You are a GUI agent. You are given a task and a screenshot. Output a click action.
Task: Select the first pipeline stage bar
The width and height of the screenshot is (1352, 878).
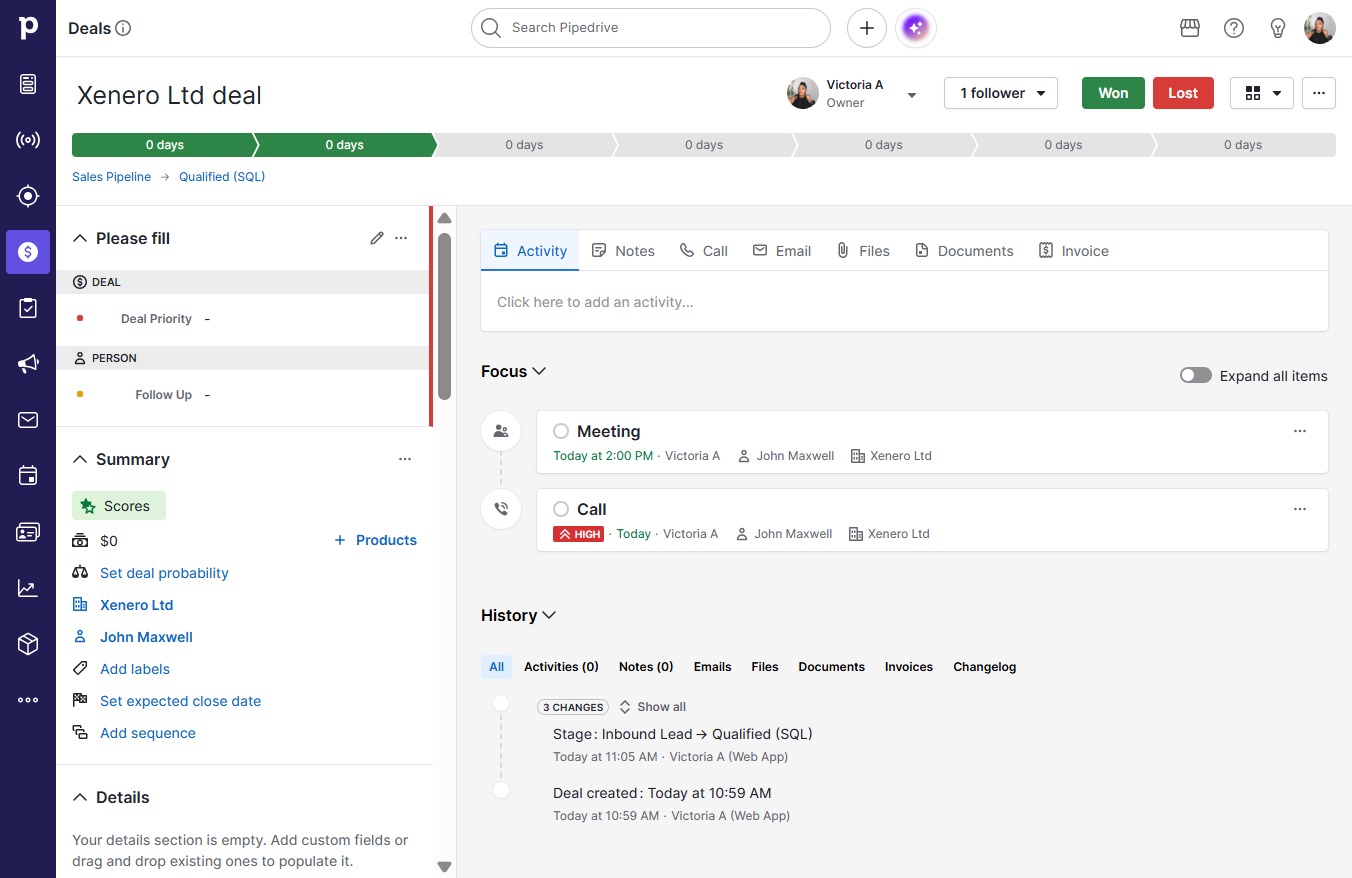164,145
